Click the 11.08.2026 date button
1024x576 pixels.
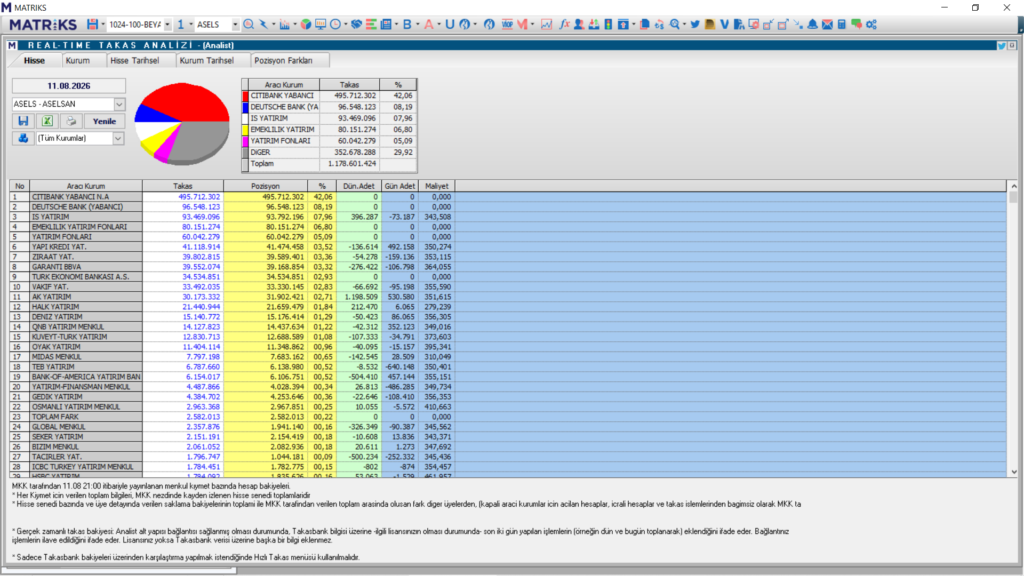(x=69, y=86)
